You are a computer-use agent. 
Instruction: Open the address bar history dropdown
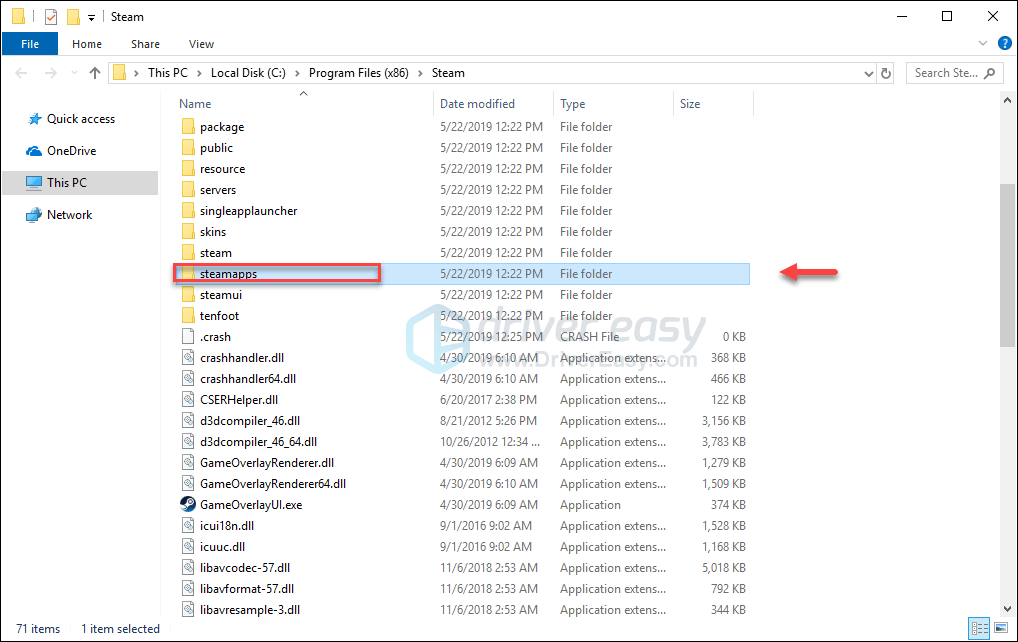click(868, 74)
